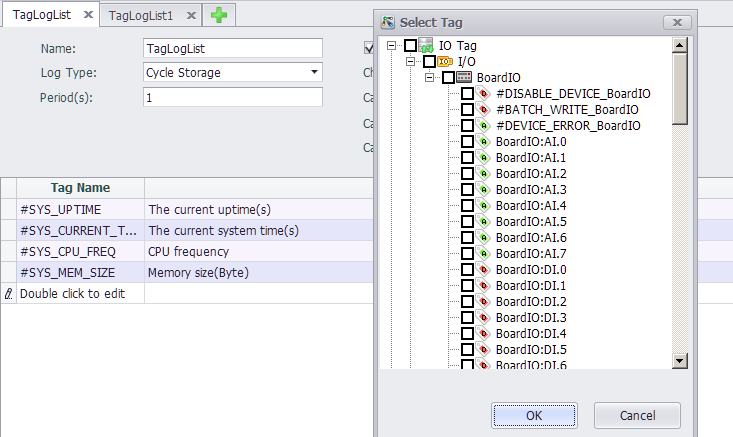This screenshot has height=437, width=733.
Task: Switch to the TagLogList1 tab
Action: [141, 16]
